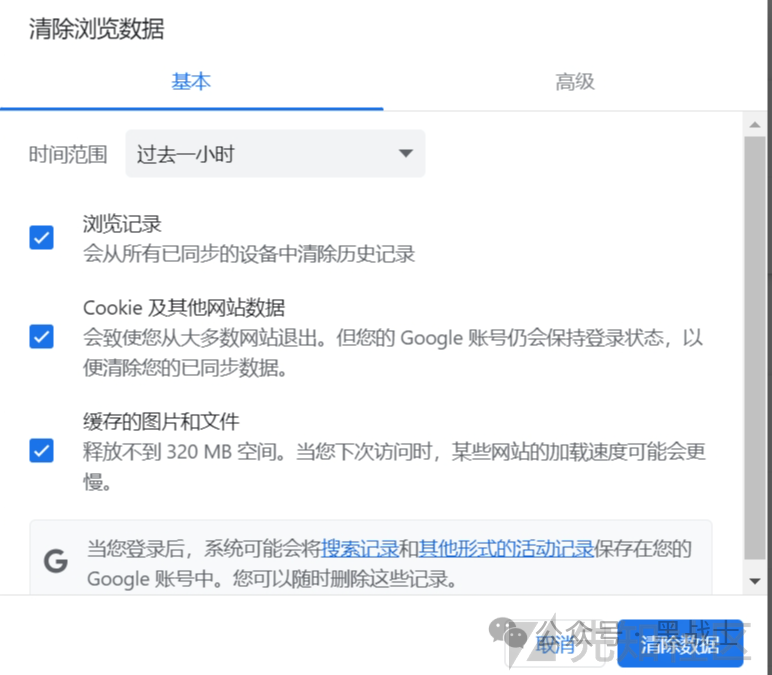Click the 缓存的图片和文件 option title
Screen dimensions: 772x675
click(161, 421)
